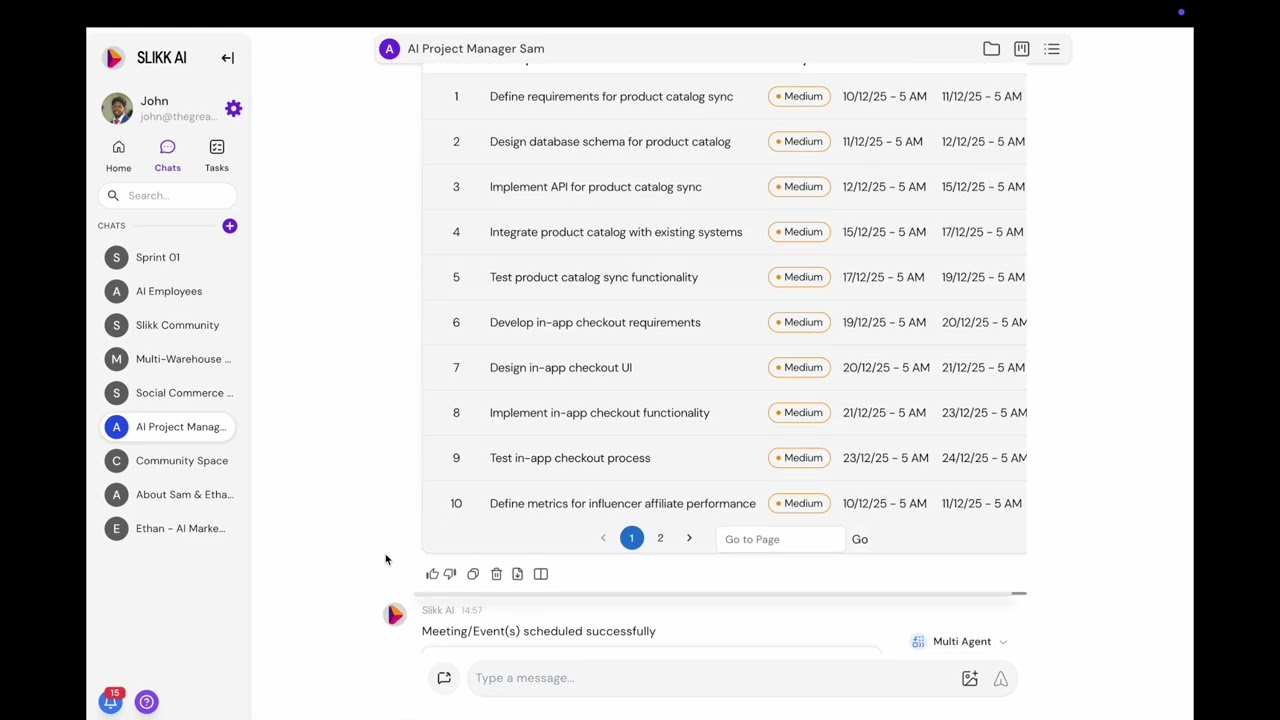Image resolution: width=1280 pixels, height=720 pixels.
Task: Open the Multi-Warehouse chat
Action: click(168, 359)
